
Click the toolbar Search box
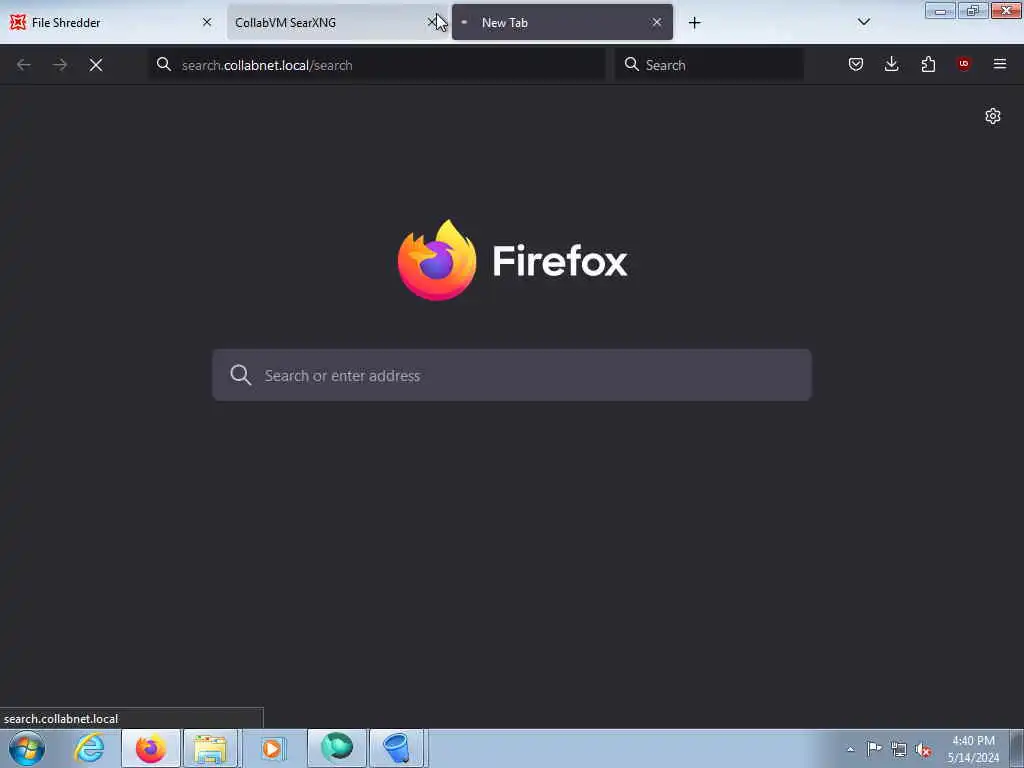(709, 65)
